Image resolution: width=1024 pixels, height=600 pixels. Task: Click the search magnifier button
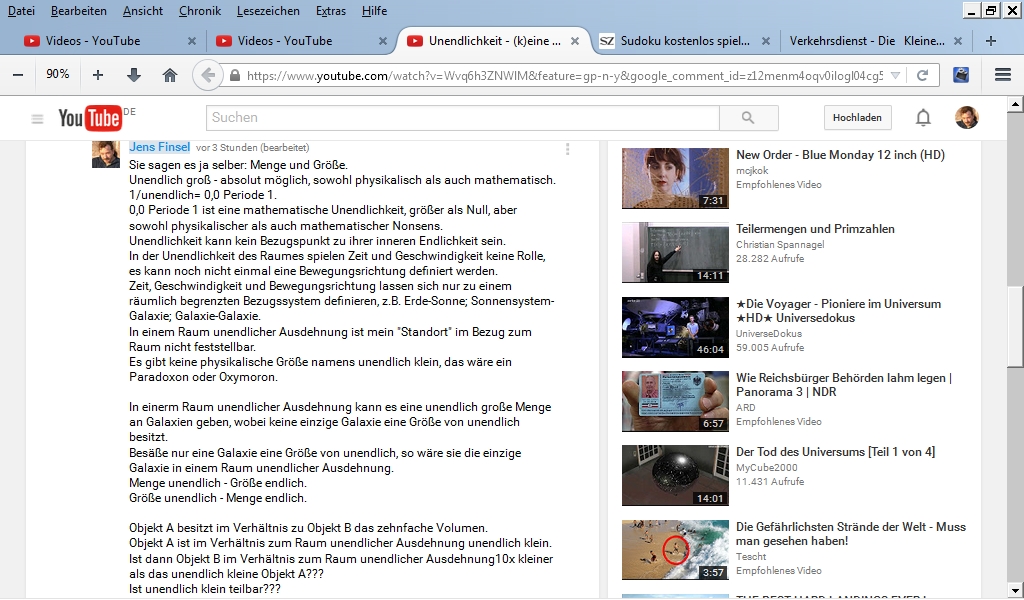click(747, 118)
